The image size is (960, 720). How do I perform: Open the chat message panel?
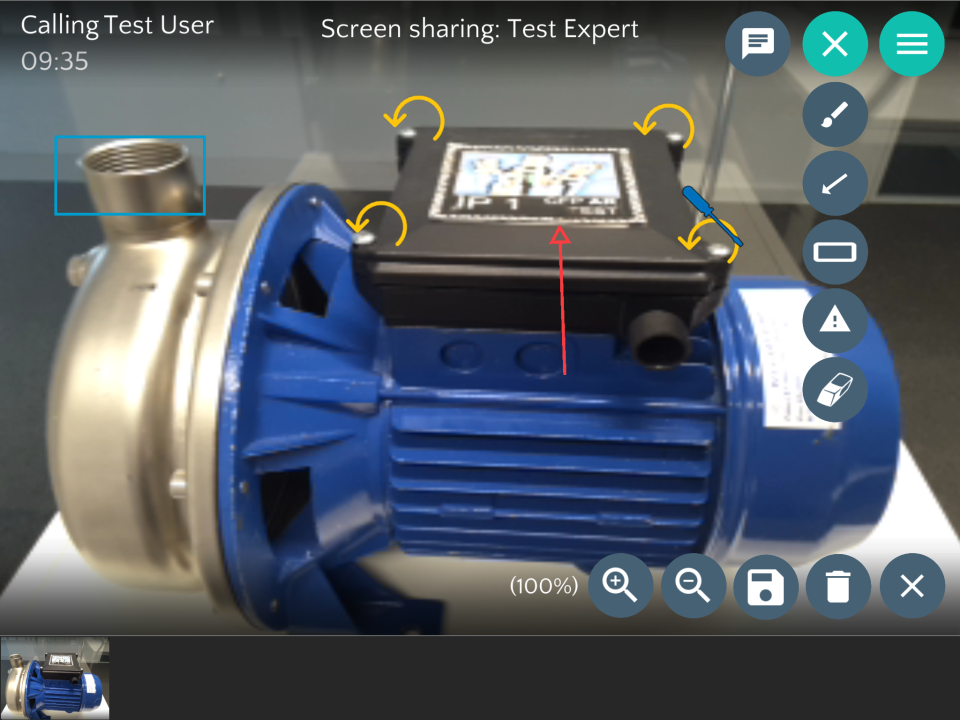(757, 43)
